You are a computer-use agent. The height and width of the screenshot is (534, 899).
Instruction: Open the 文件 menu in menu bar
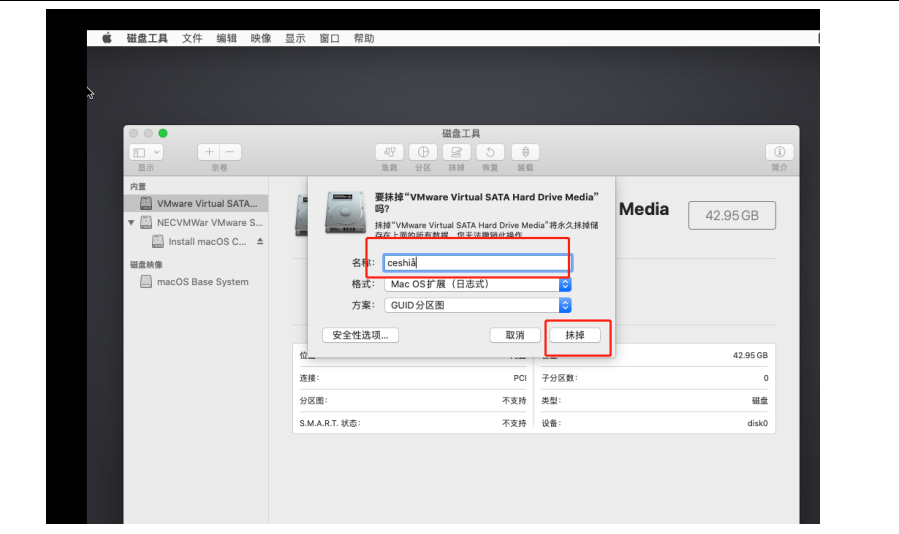192,38
